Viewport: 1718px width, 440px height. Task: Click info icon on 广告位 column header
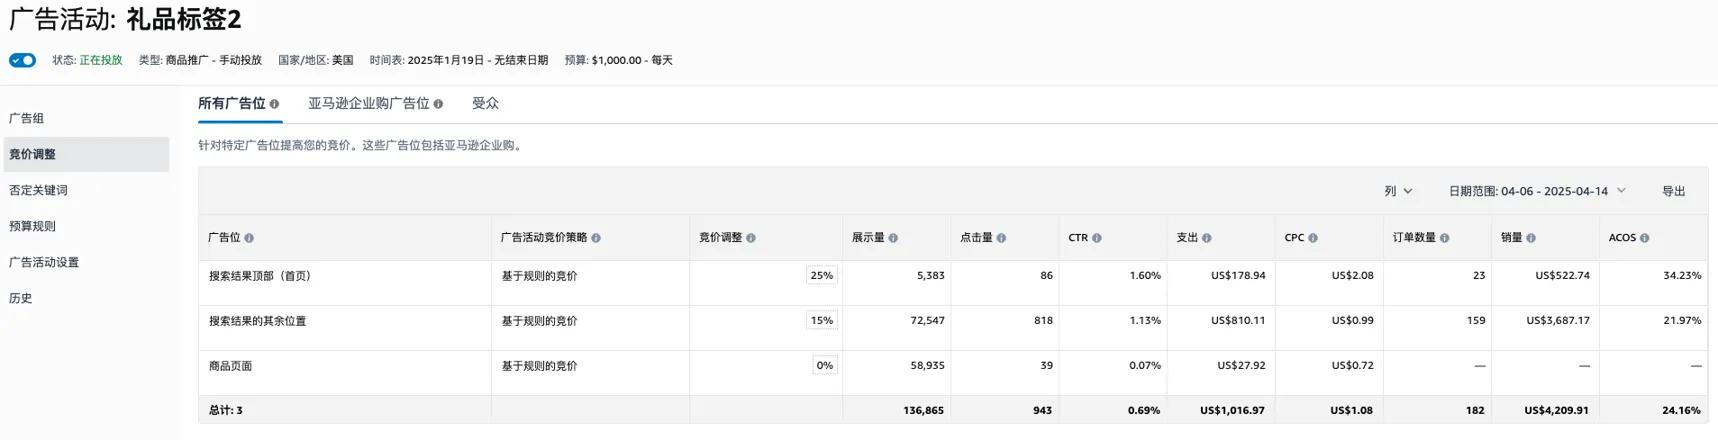click(249, 238)
